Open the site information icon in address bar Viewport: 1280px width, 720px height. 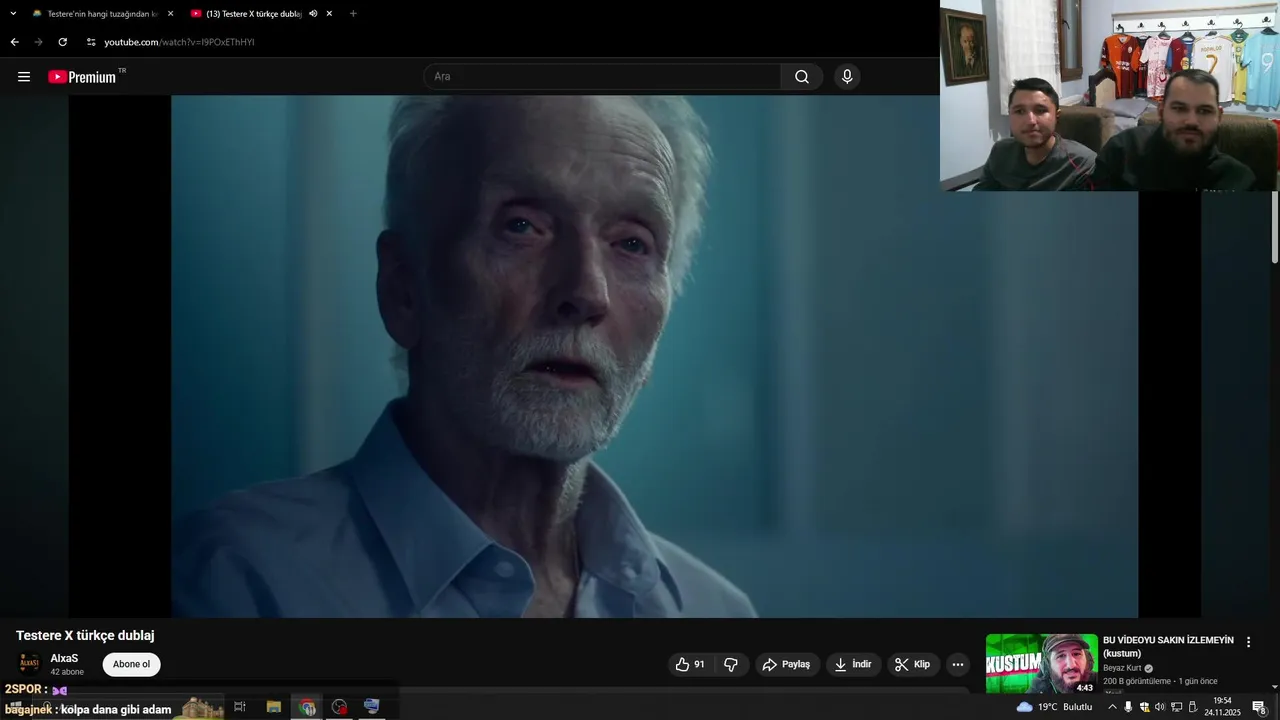click(x=90, y=42)
